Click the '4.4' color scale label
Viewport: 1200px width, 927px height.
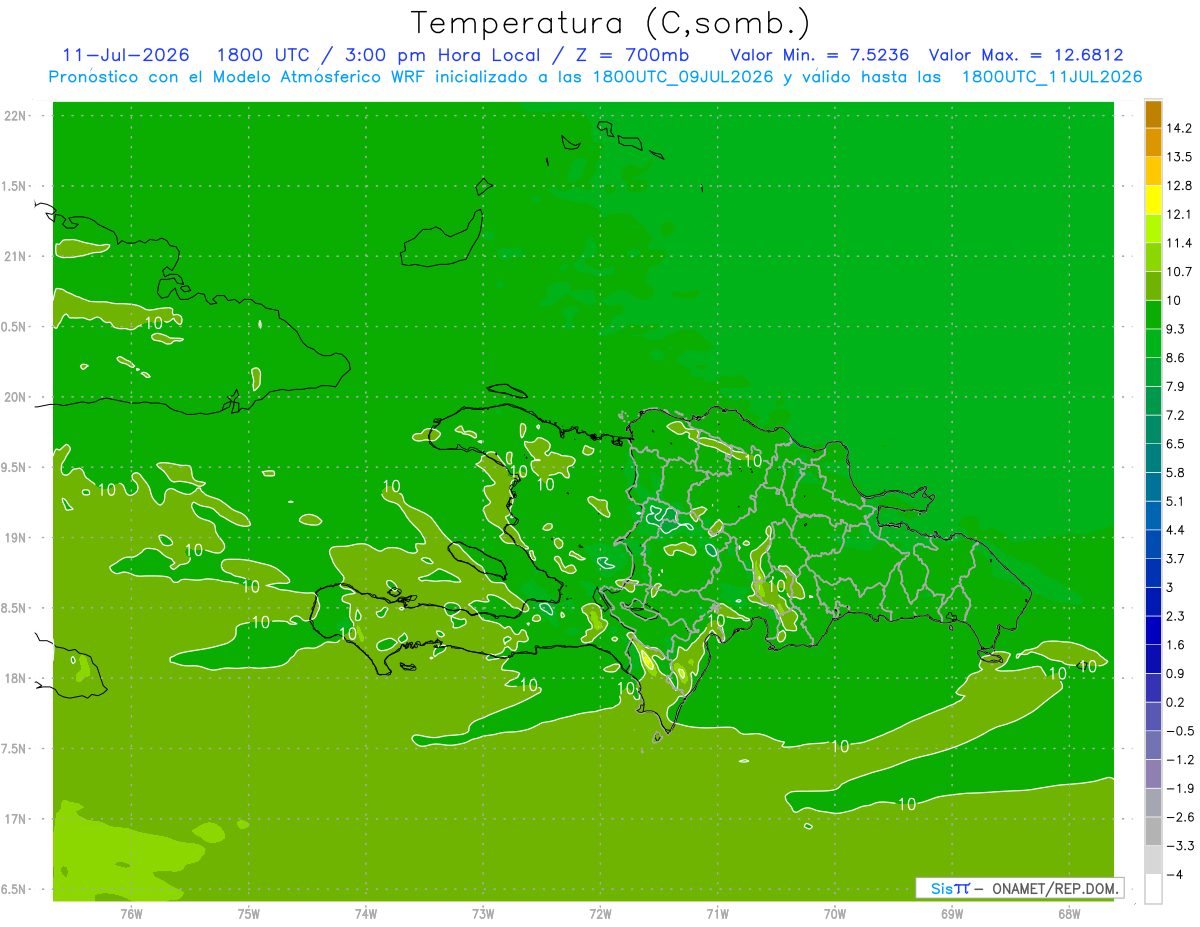(1176, 530)
